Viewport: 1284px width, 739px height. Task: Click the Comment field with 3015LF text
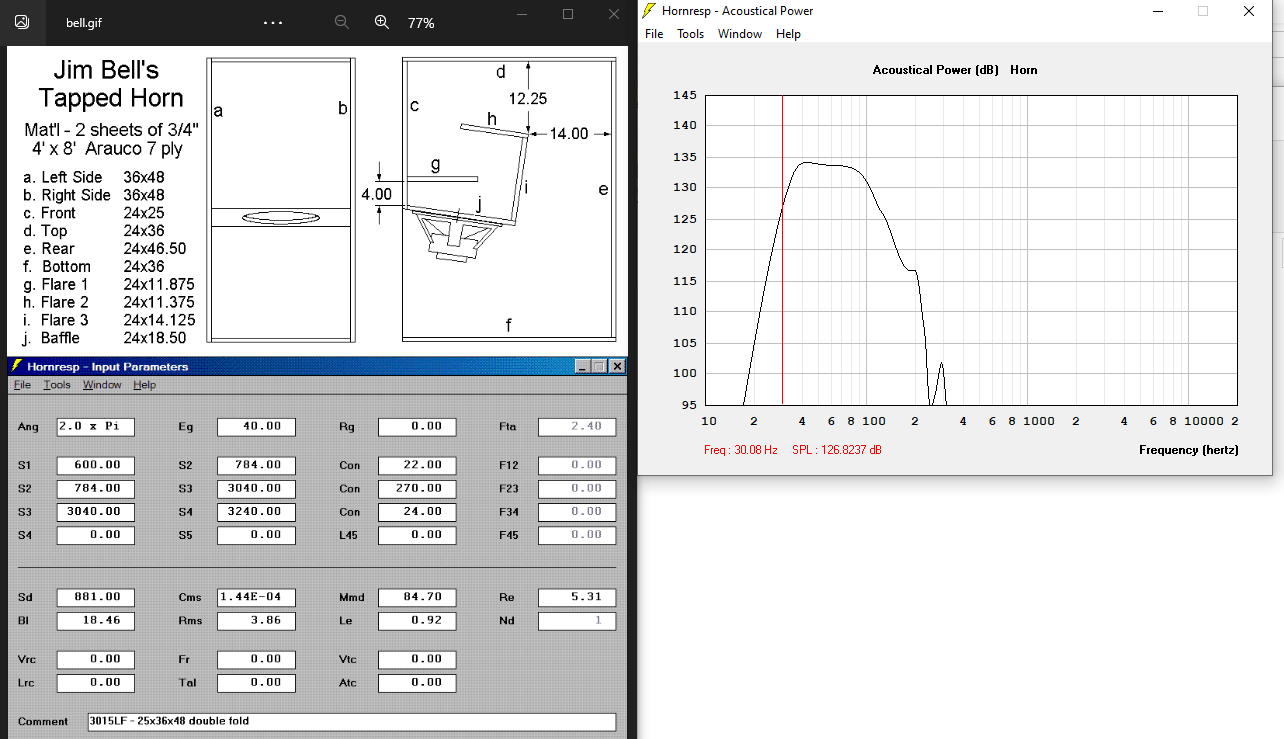click(x=351, y=722)
